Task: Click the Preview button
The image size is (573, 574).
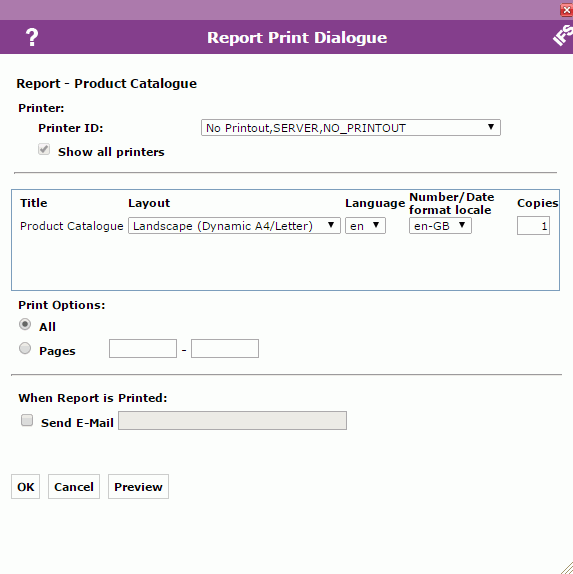Action: (x=138, y=487)
